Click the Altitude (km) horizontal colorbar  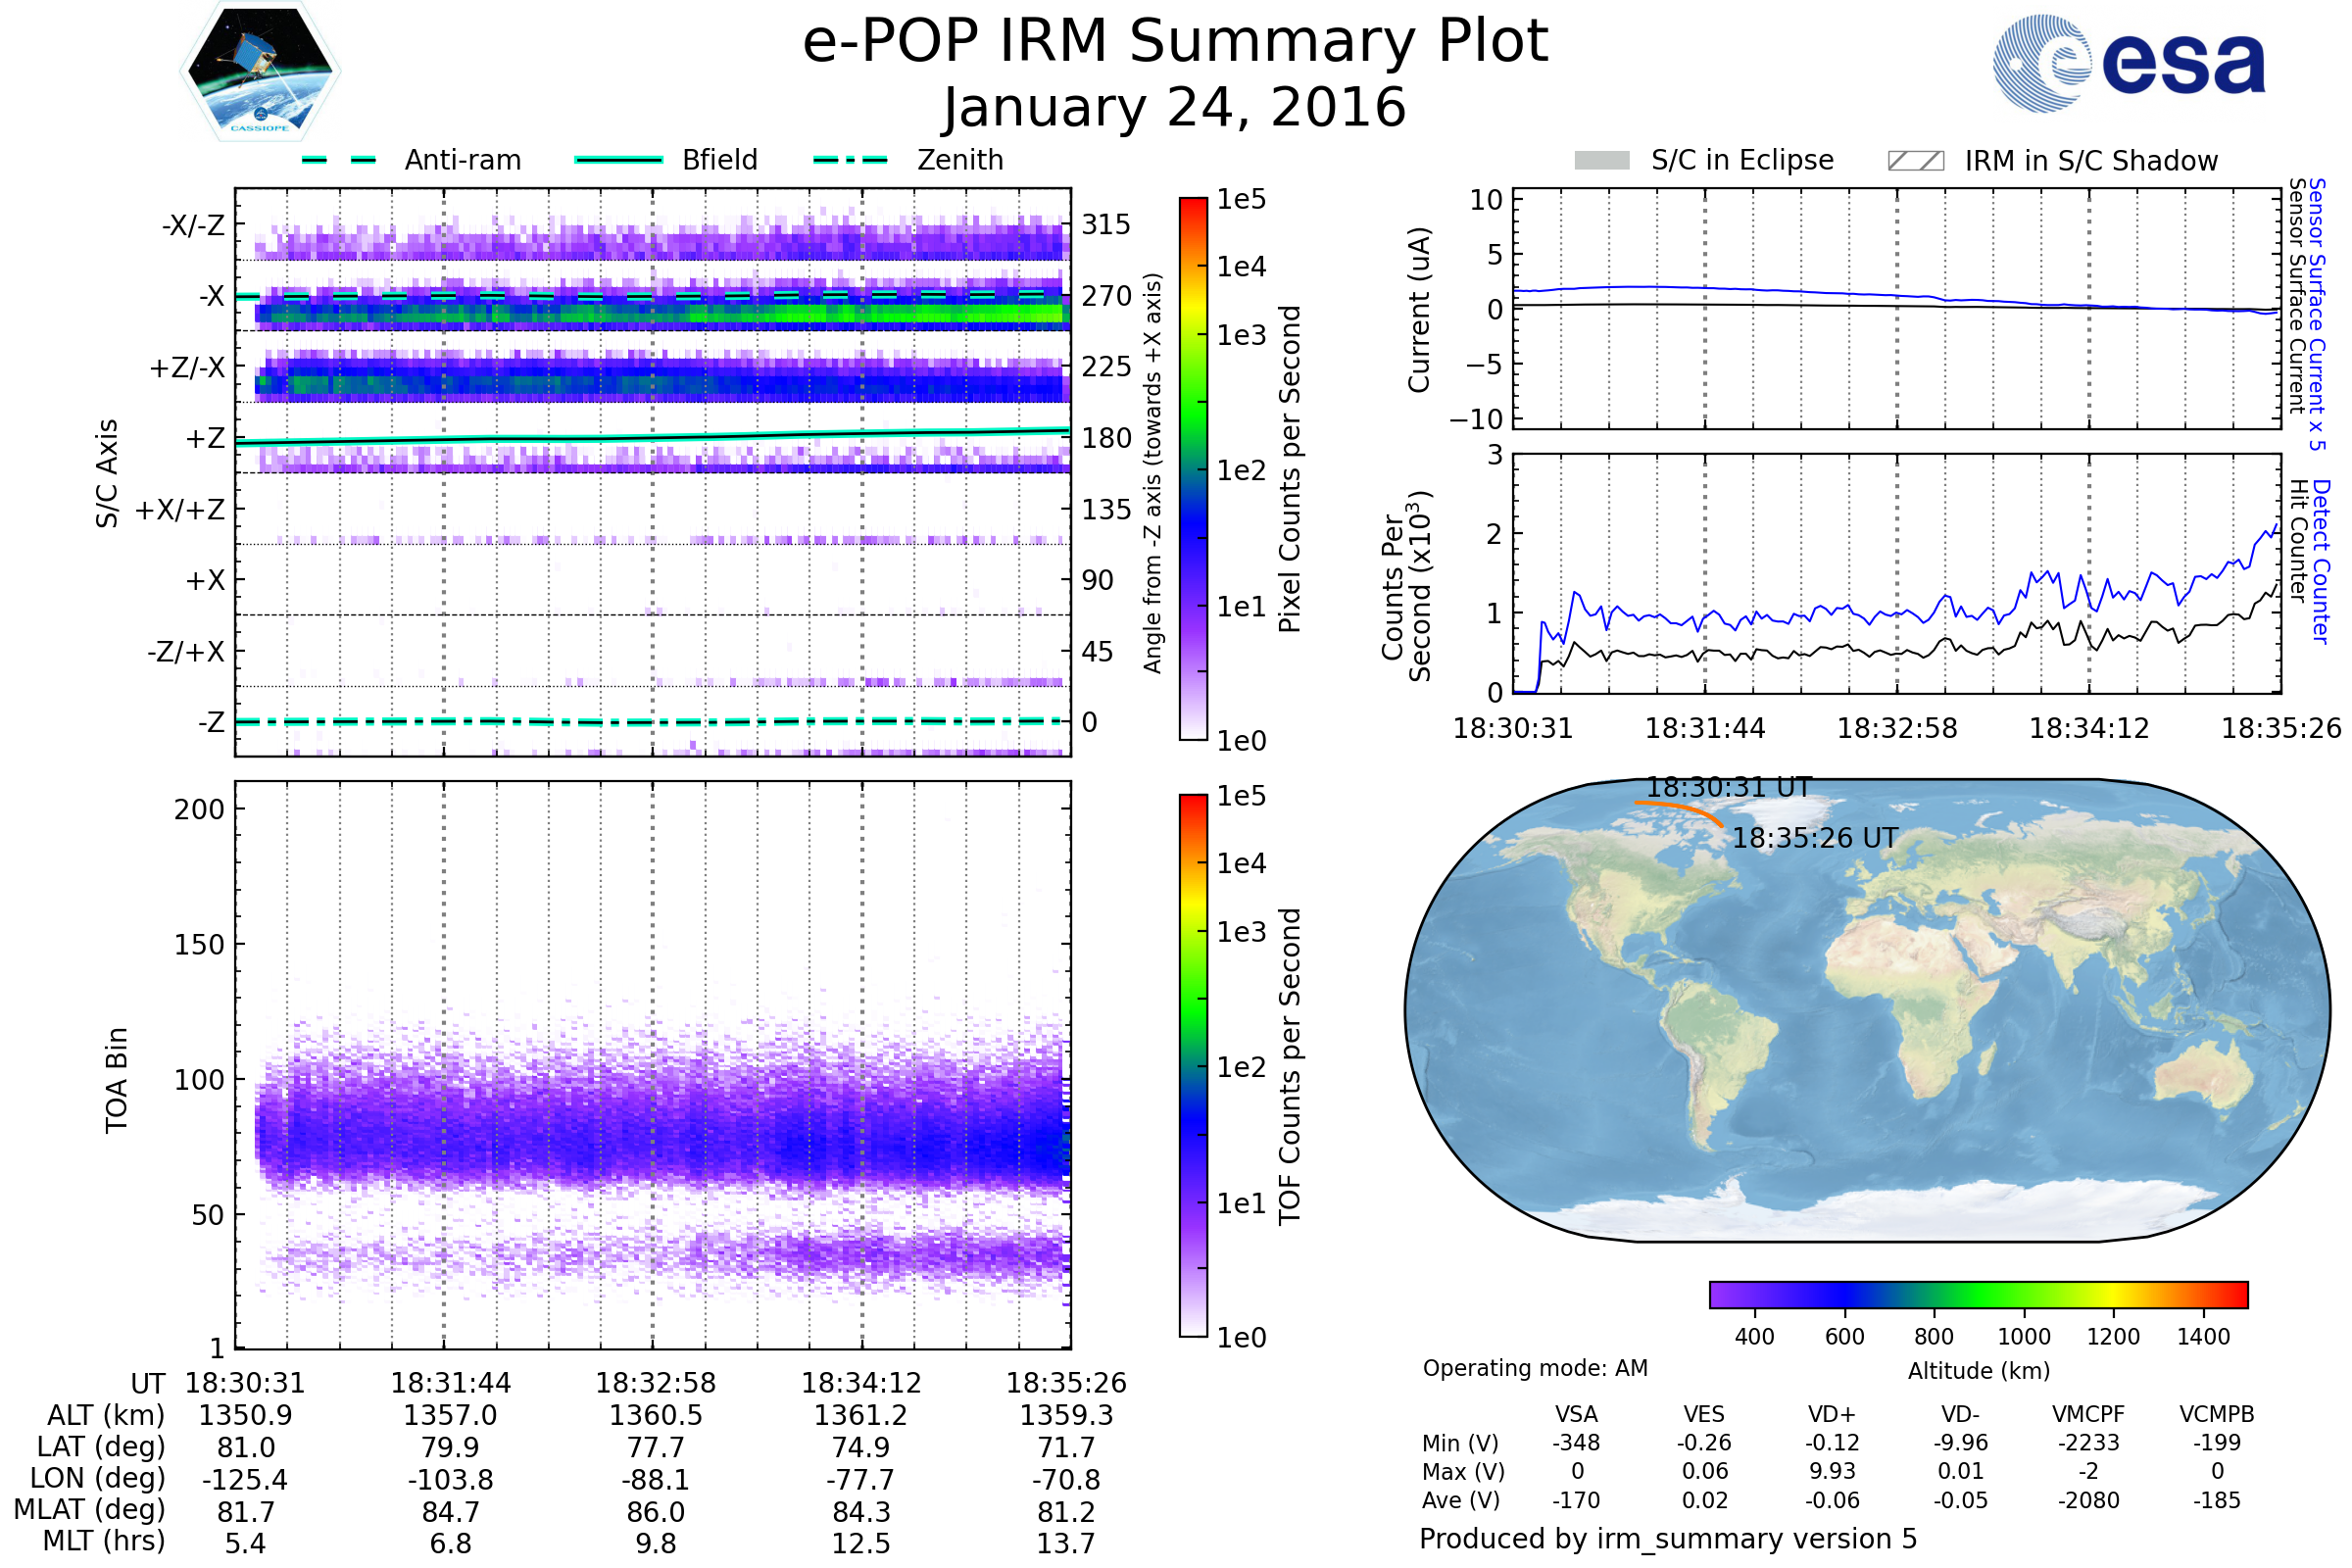1978,1294
